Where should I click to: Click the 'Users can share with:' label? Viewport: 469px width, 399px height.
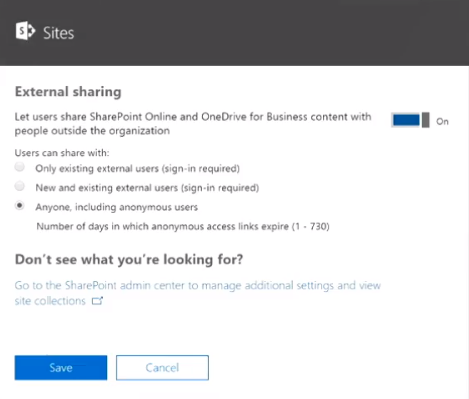(x=62, y=153)
